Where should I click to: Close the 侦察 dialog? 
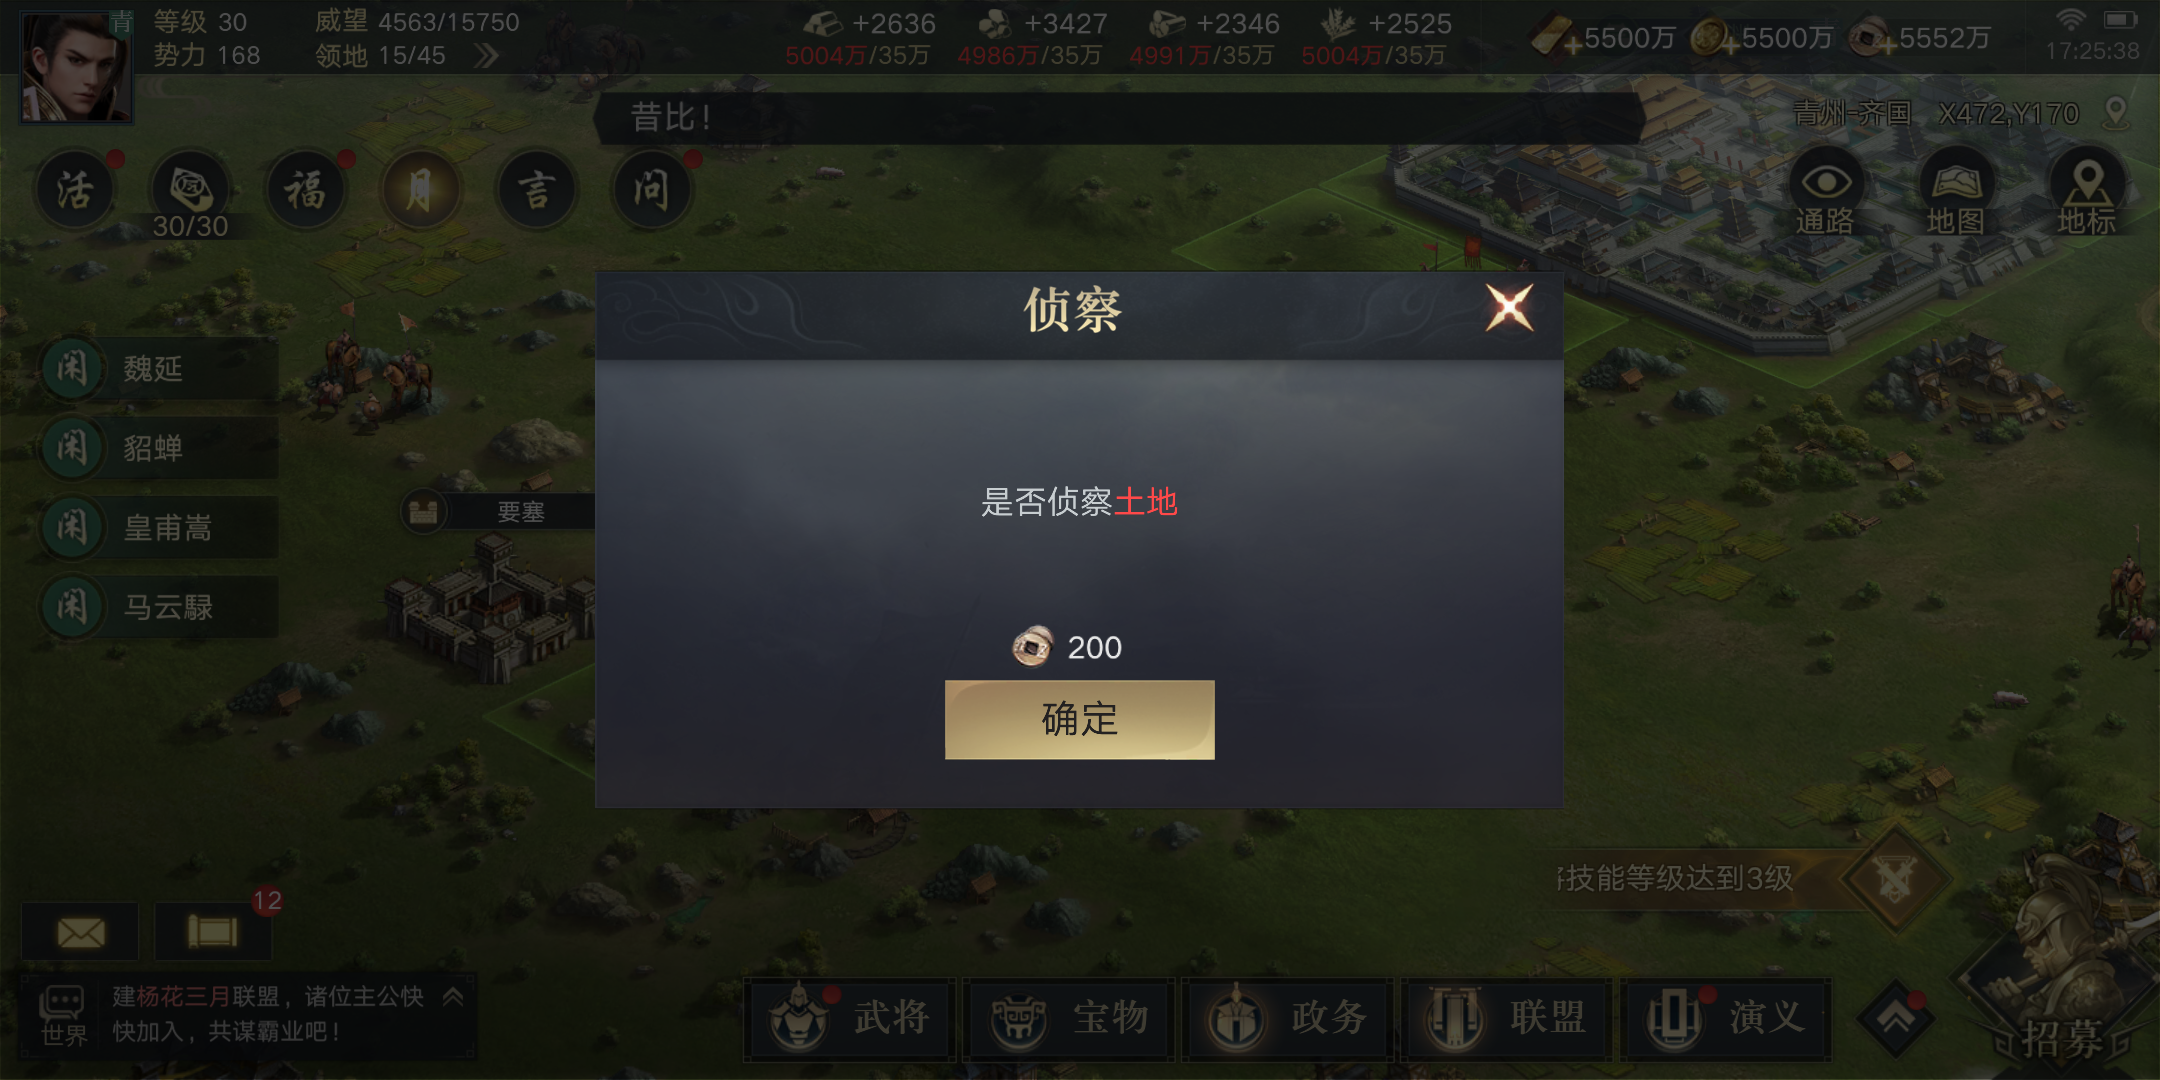pyautogui.click(x=1509, y=308)
